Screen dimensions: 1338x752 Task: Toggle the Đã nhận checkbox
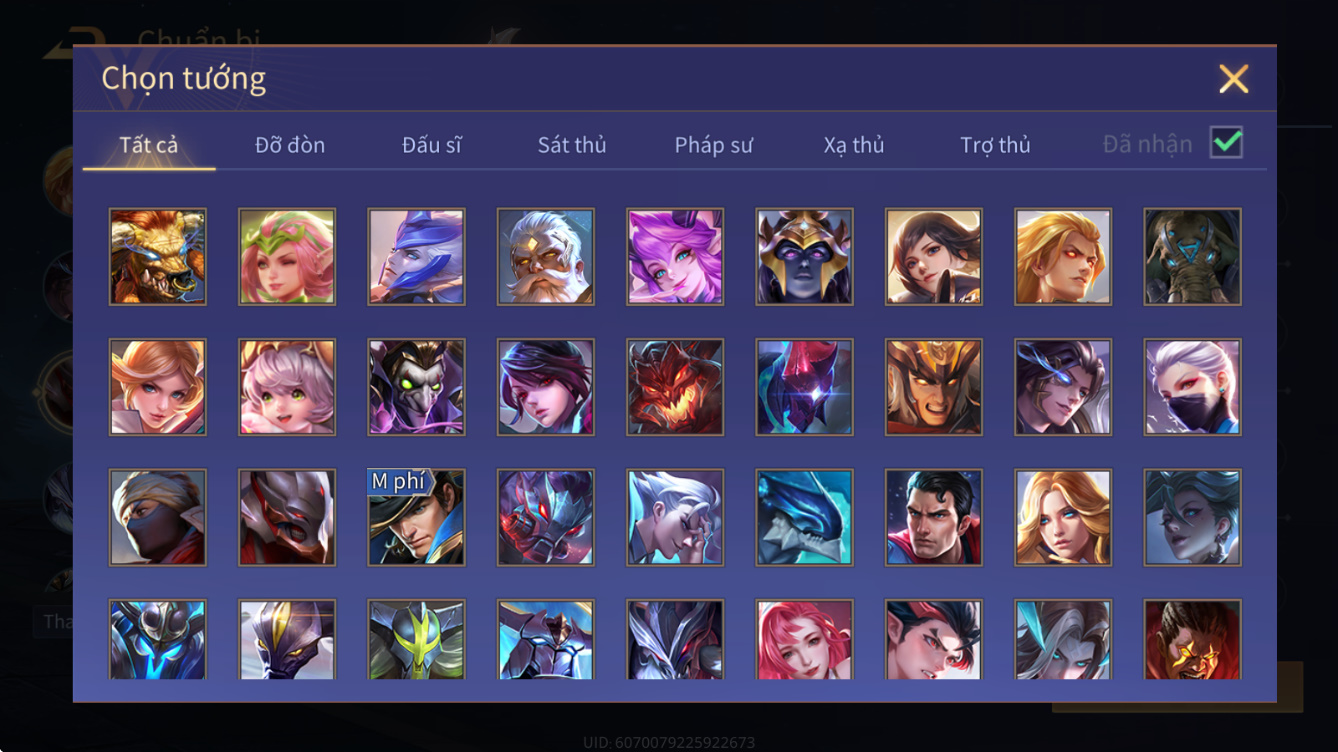point(1226,143)
